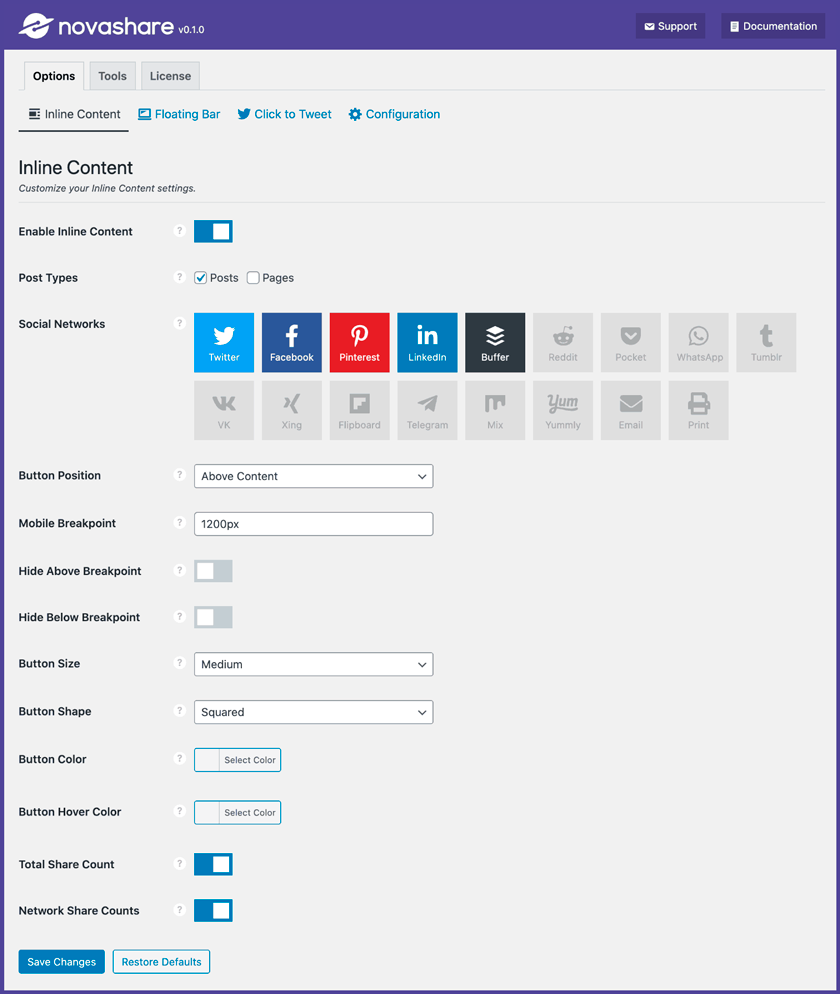Click help icon next to Button Size
Viewport: 840px width, 994px height.
pyautogui.click(x=179, y=663)
